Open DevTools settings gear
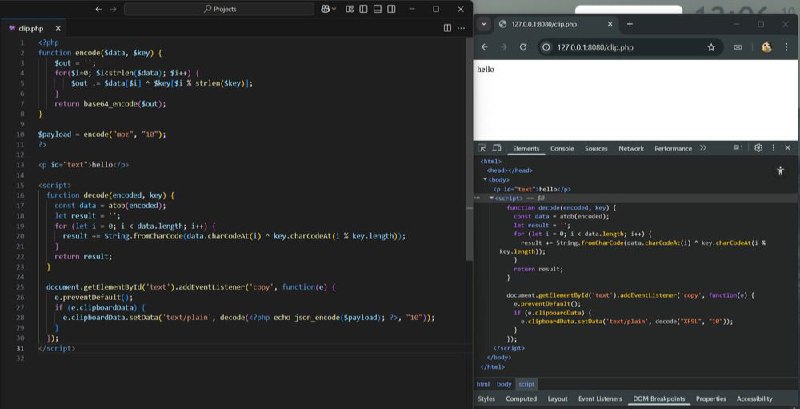This screenshot has height=409, width=800. pyautogui.click(x=758, y=148)
